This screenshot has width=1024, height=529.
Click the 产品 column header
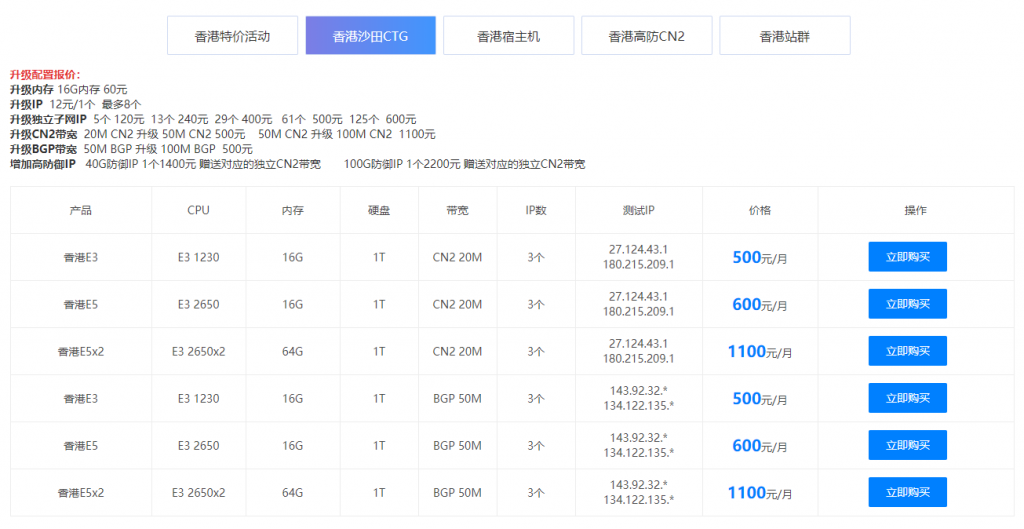pyautogui.click(x=81, y=210)
